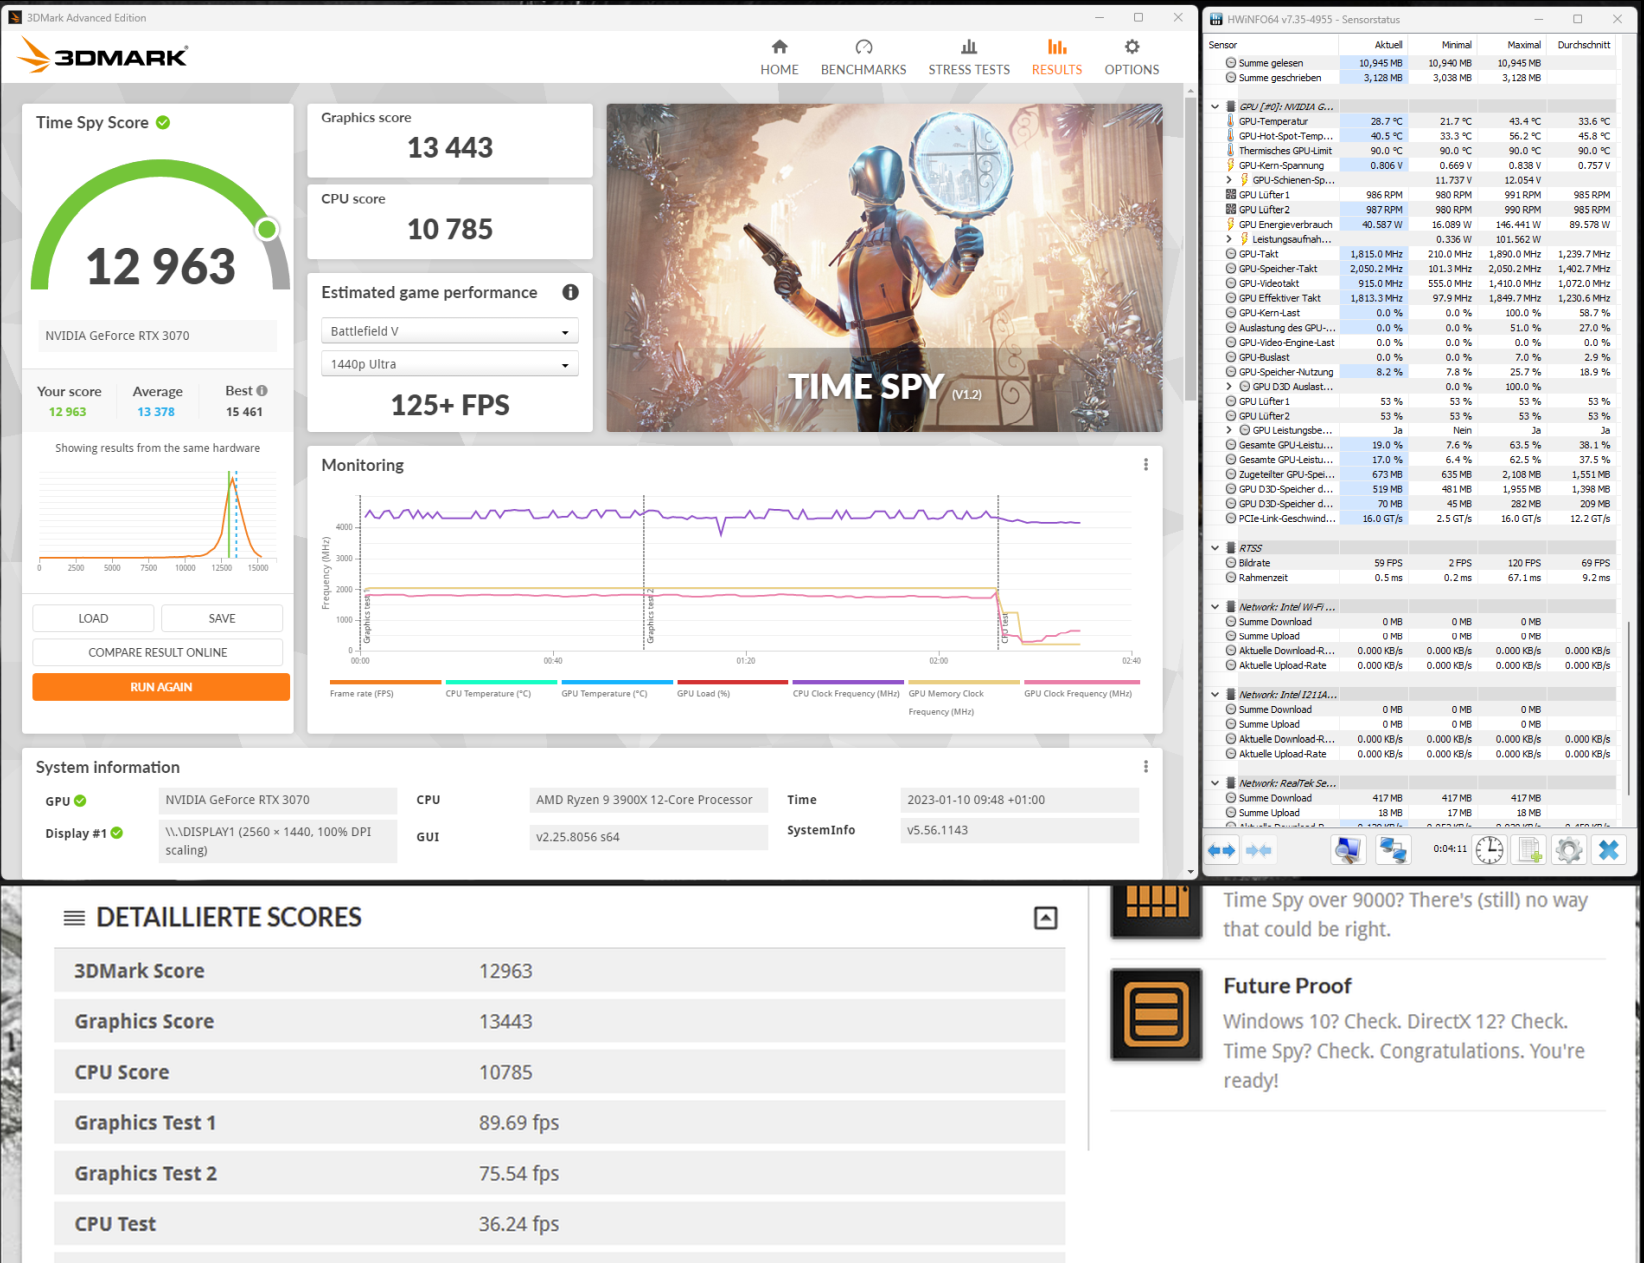Click HWiNFO shrink-columns inward arrows icon

pyautogui.click(x=1259, y=851)
